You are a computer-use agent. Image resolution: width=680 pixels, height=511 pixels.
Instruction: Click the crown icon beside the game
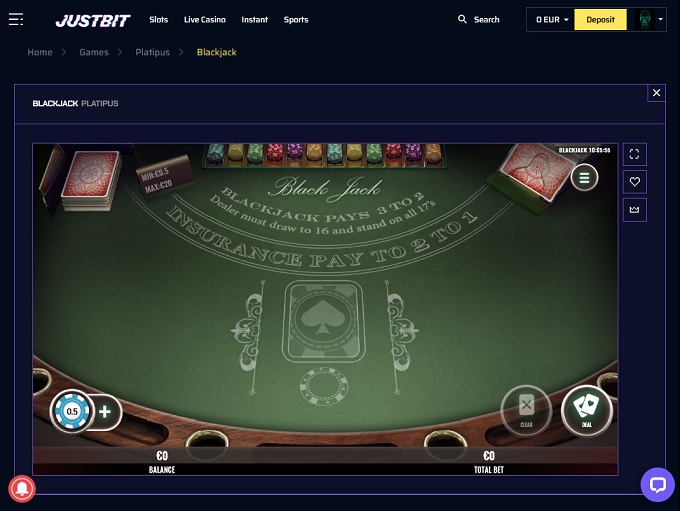634,210
